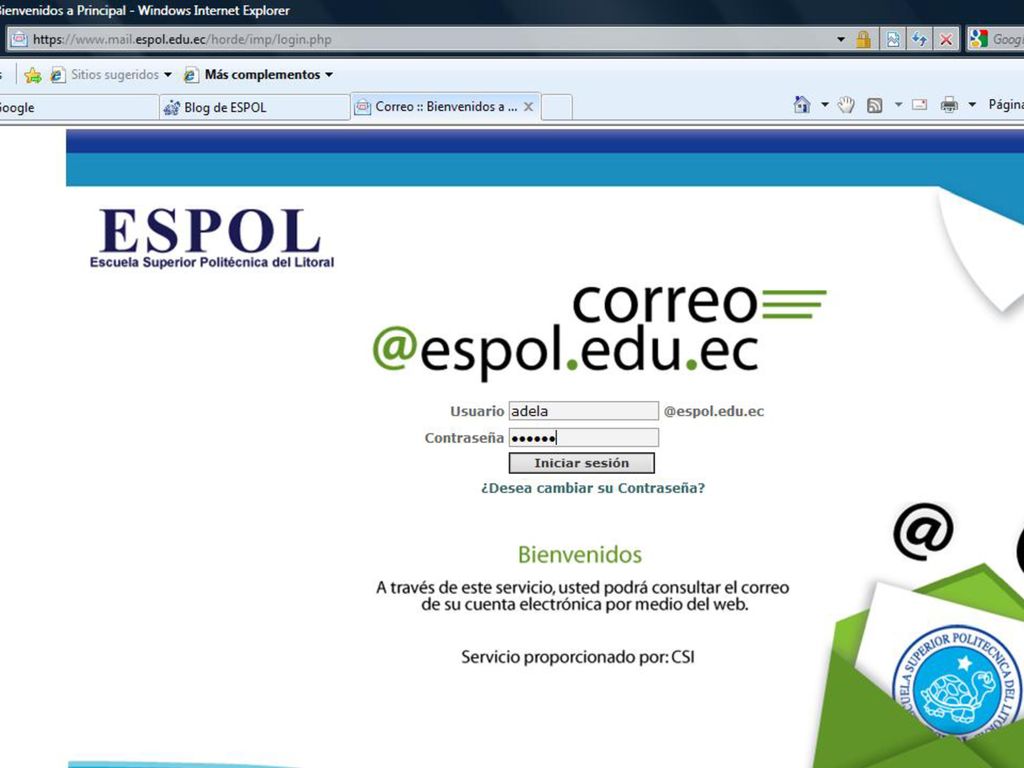Click the Favorites star icon
The width and height of the screenshot is (1024, 768).
pyautogui.click(x=32, y=75)
